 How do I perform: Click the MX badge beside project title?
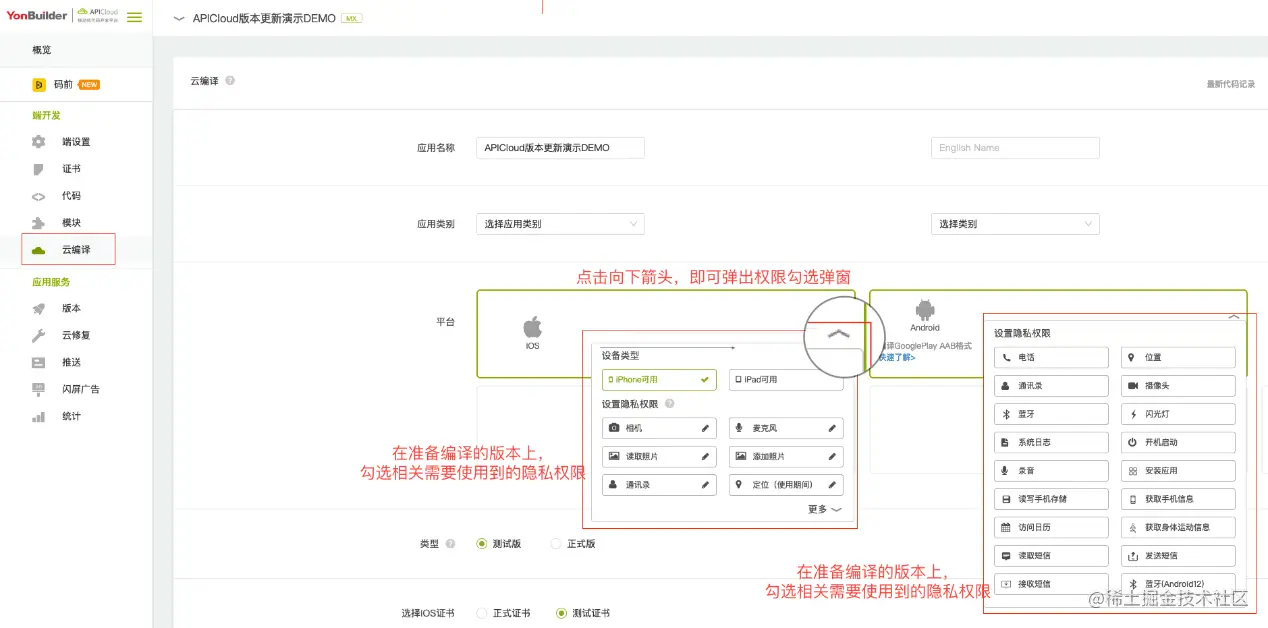tap(351, 18)
